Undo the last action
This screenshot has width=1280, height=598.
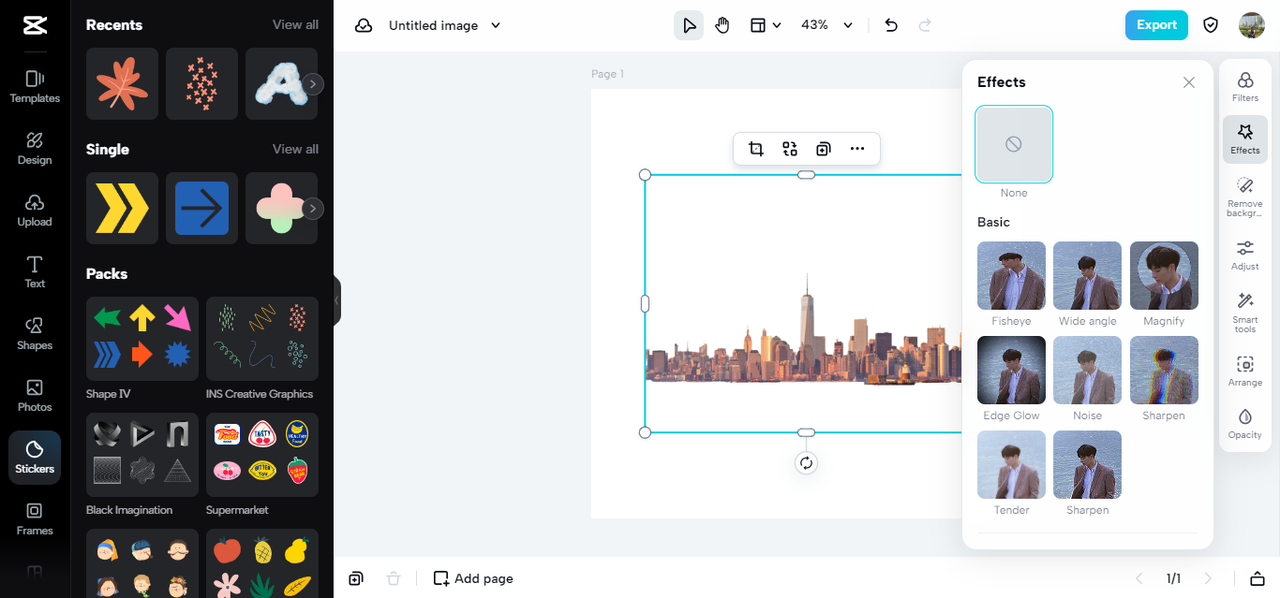pyautogui.click(x=892, y=25)
